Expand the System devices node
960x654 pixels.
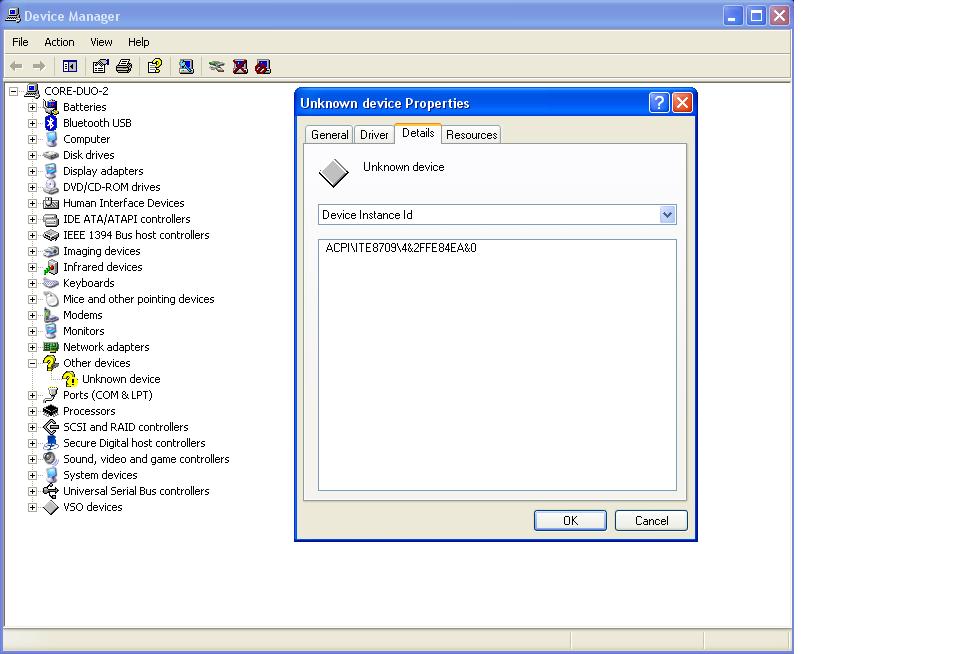(x=32, y=475)
